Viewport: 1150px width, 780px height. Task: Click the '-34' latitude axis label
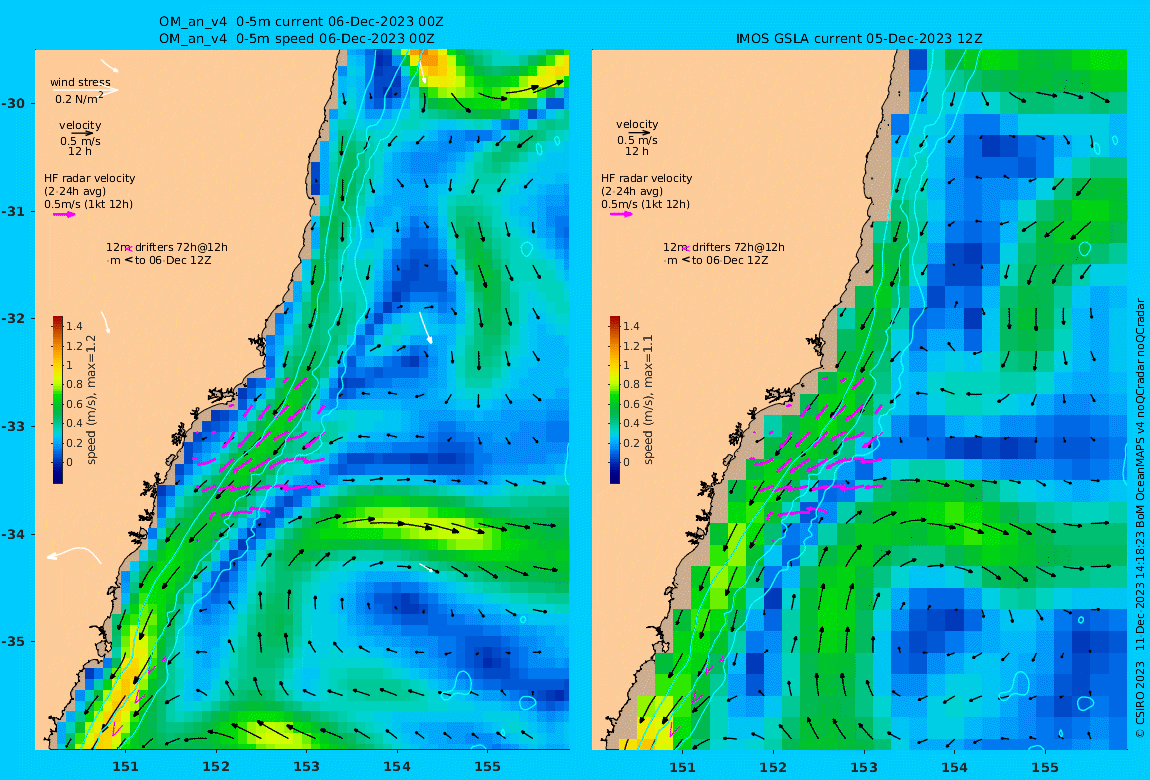tap(13, 534)
